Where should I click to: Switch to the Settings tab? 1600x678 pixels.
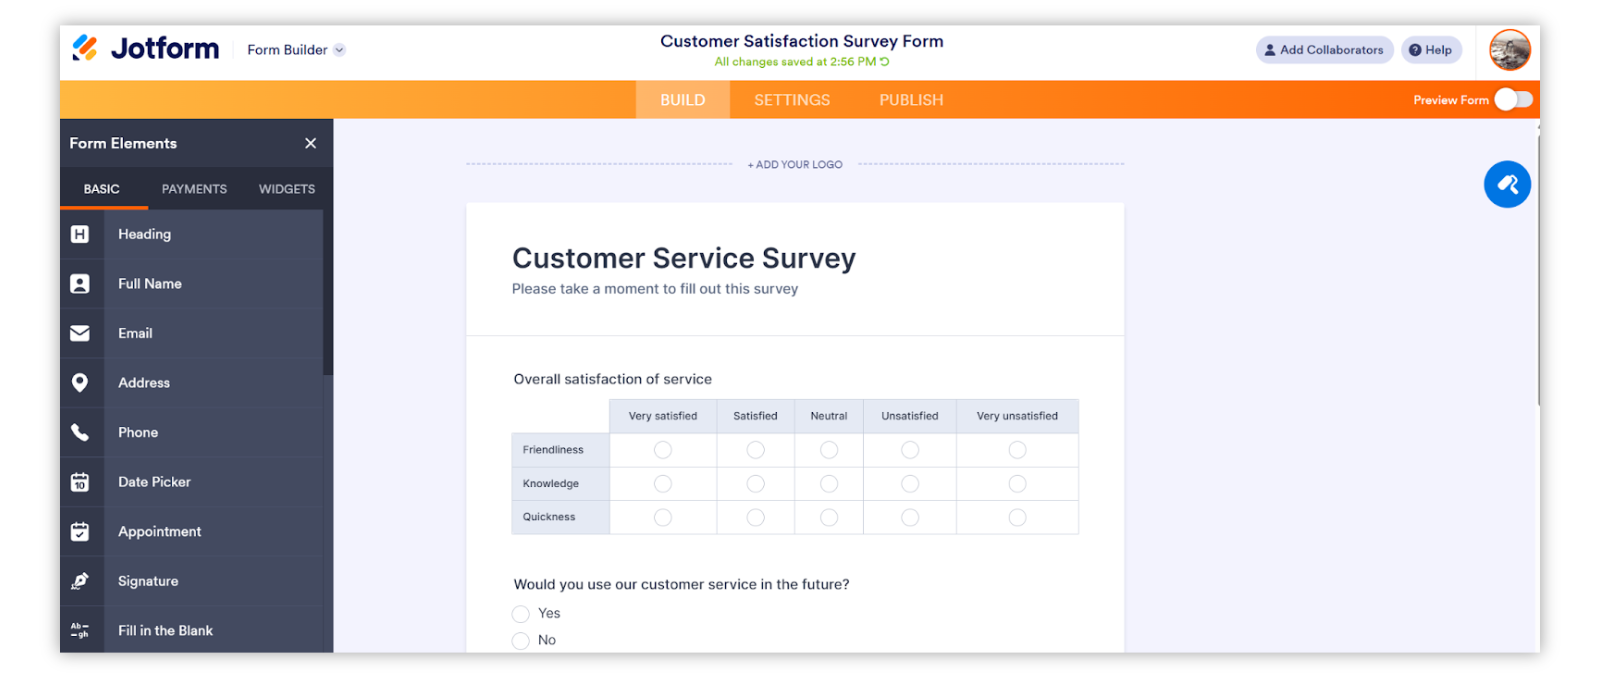792,100
